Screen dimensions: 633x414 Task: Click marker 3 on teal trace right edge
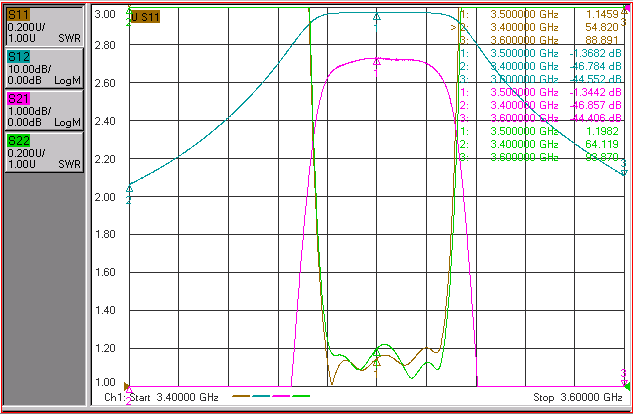coord(624,172)
